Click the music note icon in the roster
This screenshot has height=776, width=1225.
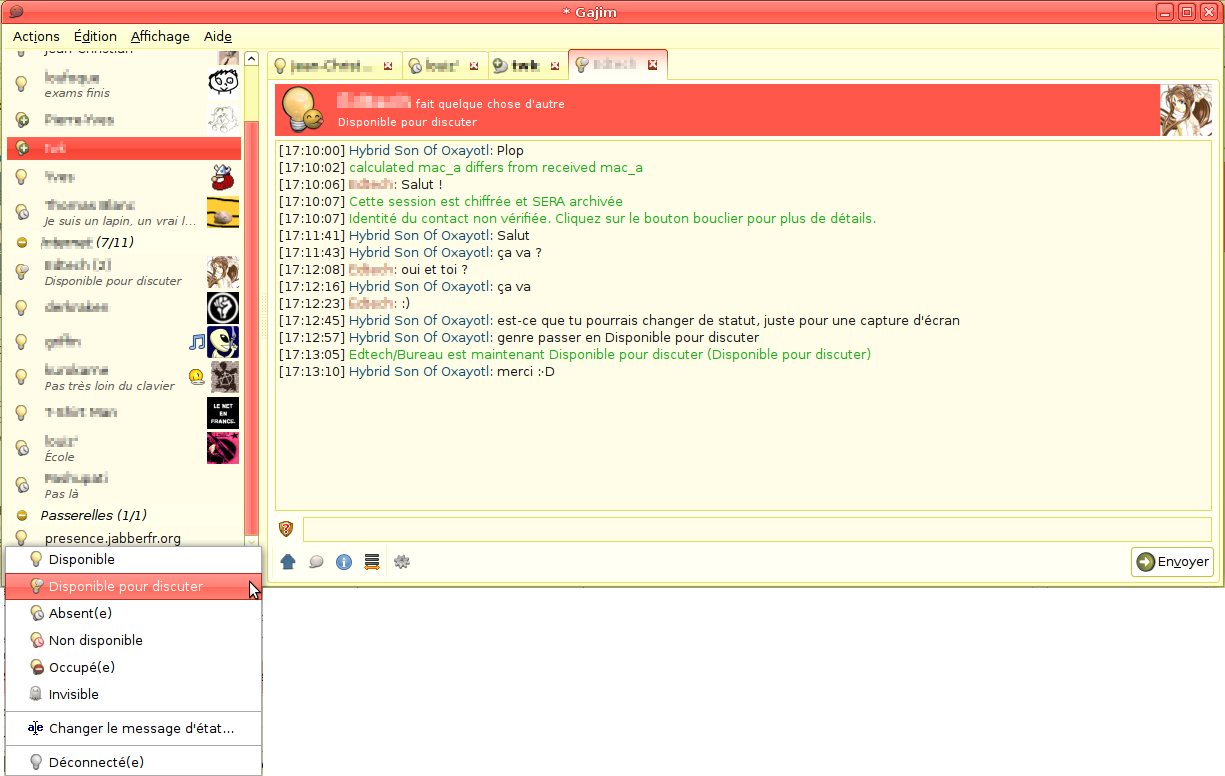point(196,342)
